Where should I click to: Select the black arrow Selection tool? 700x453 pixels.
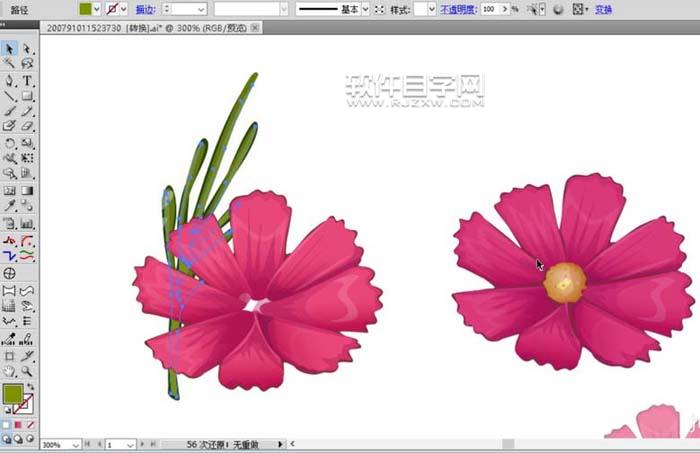tap(9, 48)
